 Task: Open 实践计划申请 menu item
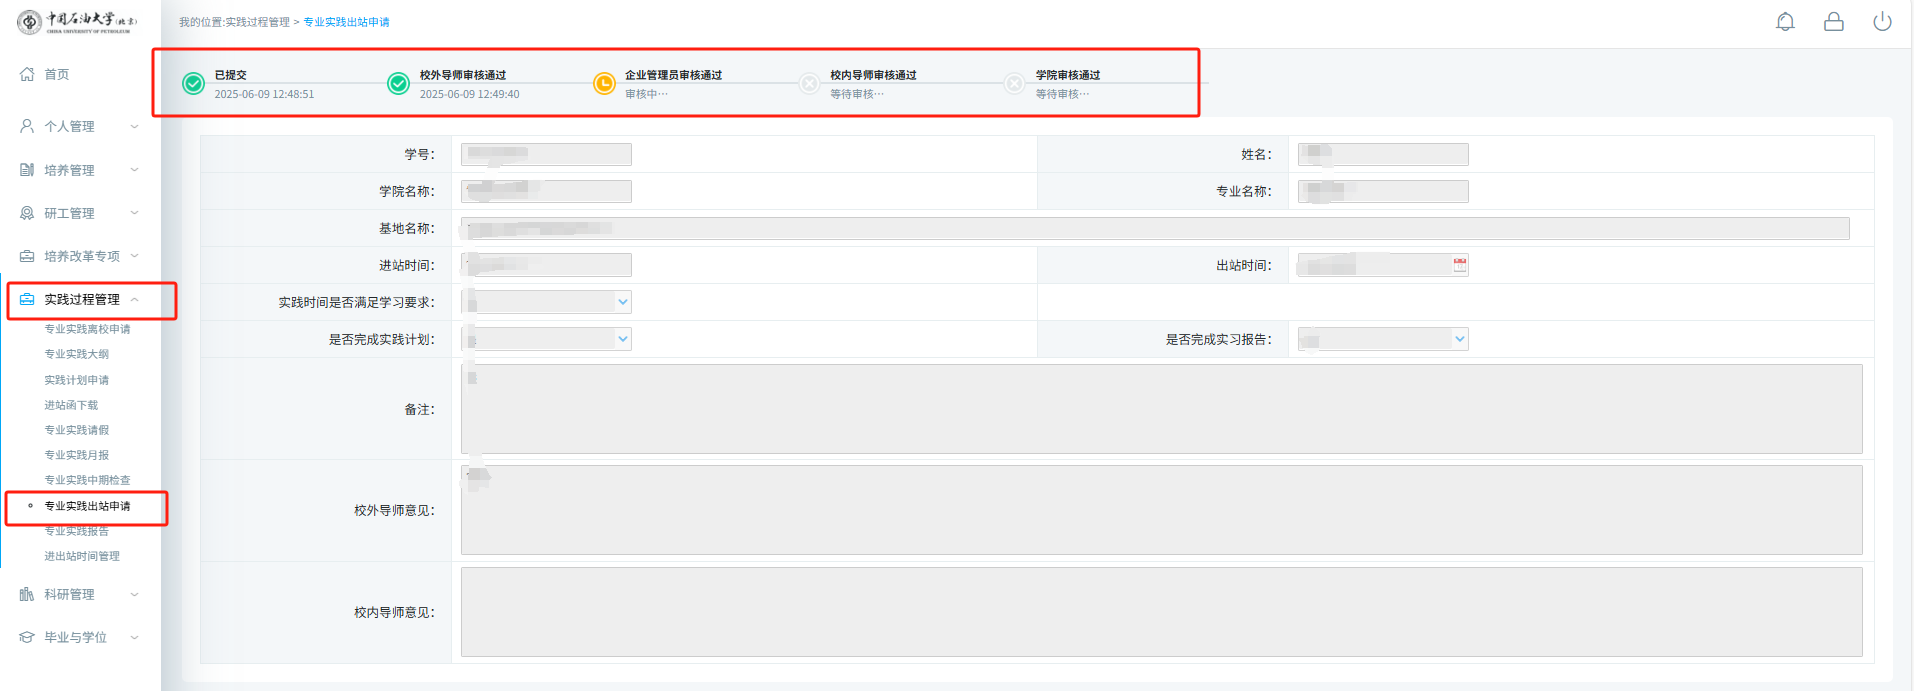(77, 380)
